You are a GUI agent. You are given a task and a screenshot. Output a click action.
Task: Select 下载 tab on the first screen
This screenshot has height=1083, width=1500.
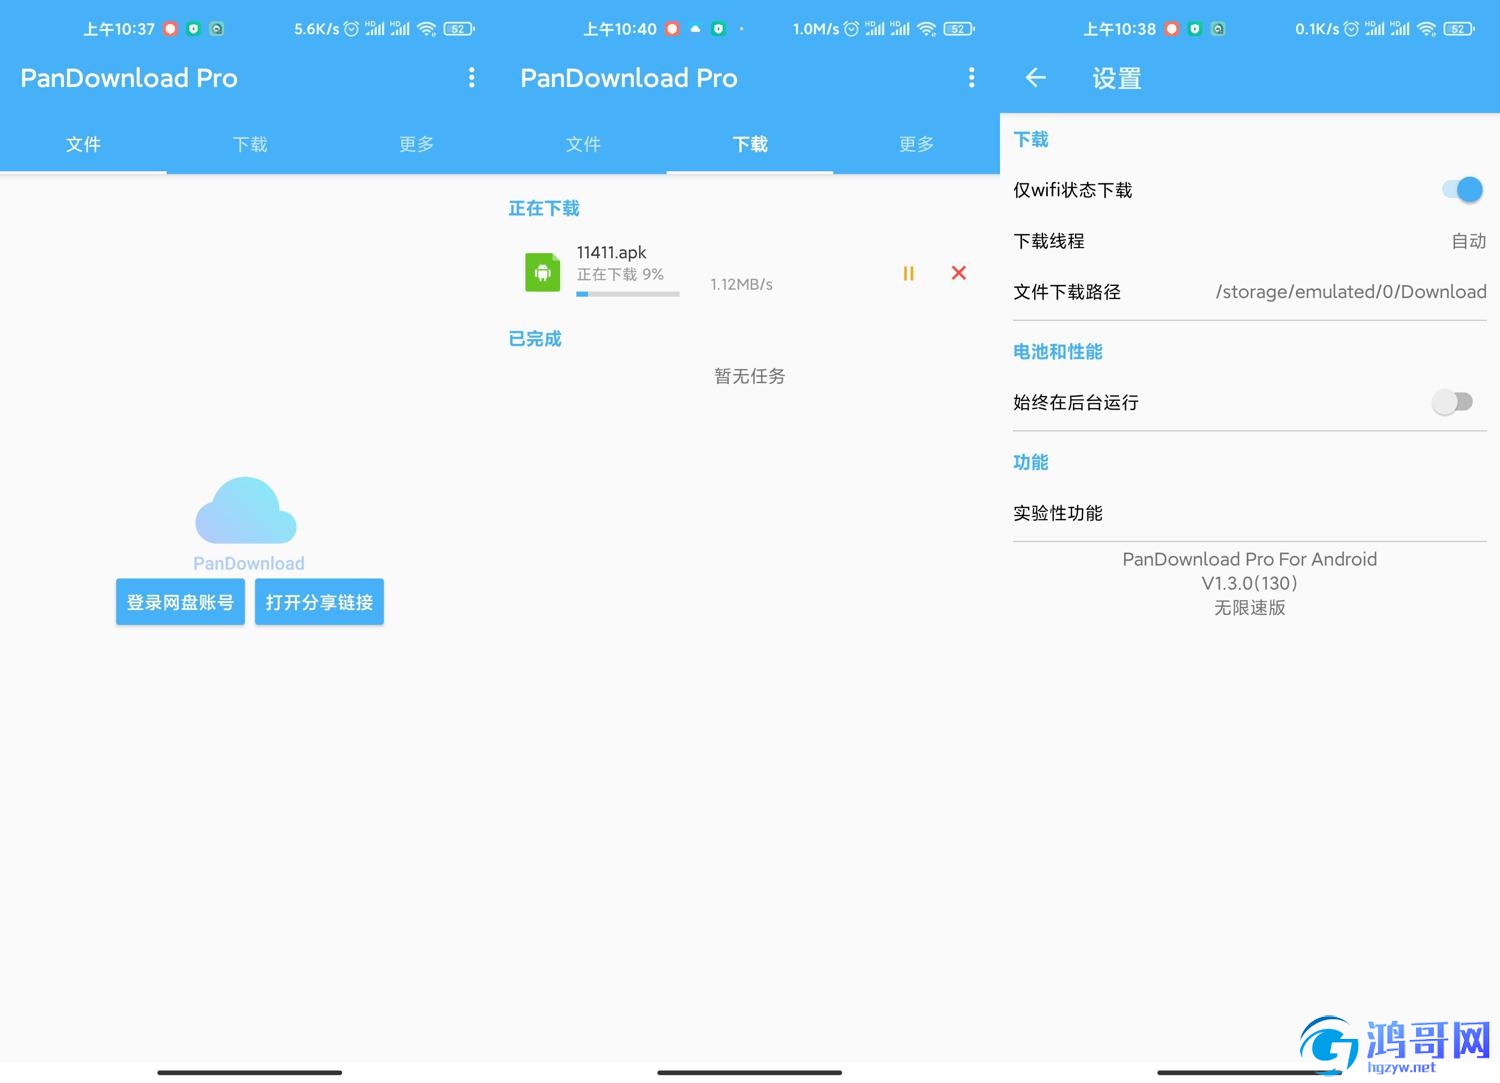click(250, 144)
